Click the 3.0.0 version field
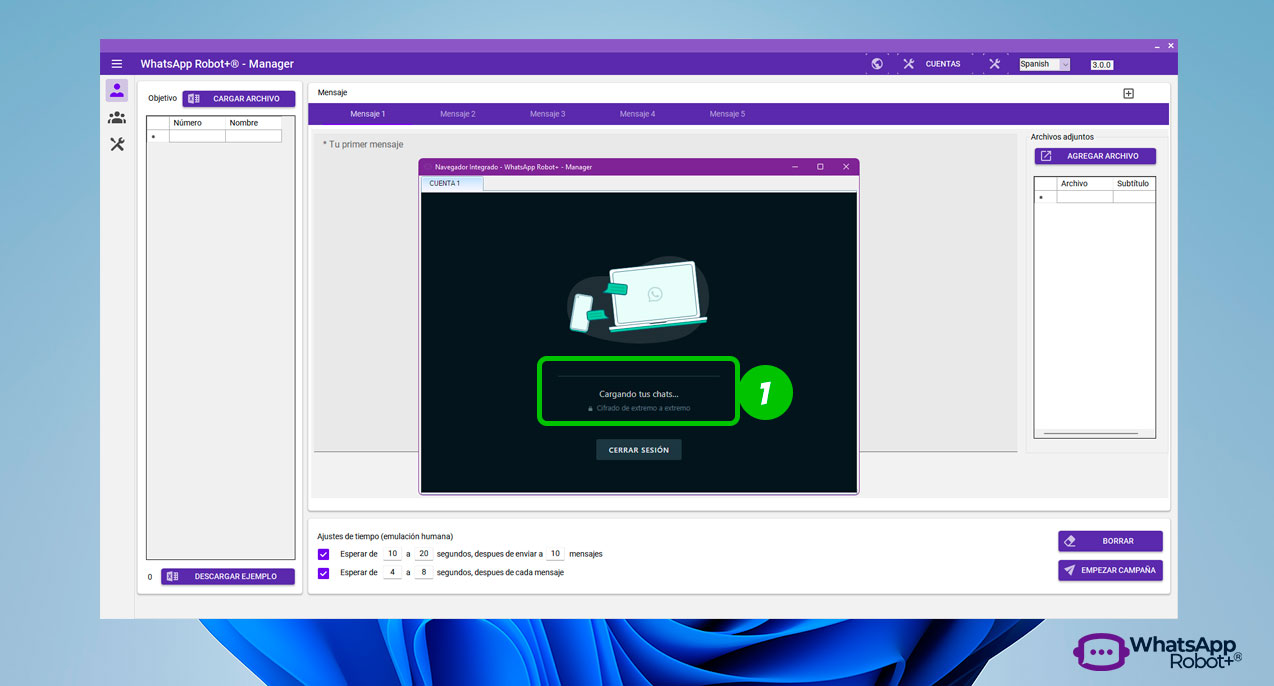Viewport: 1274px width, 686px height. coord(1101,65)
